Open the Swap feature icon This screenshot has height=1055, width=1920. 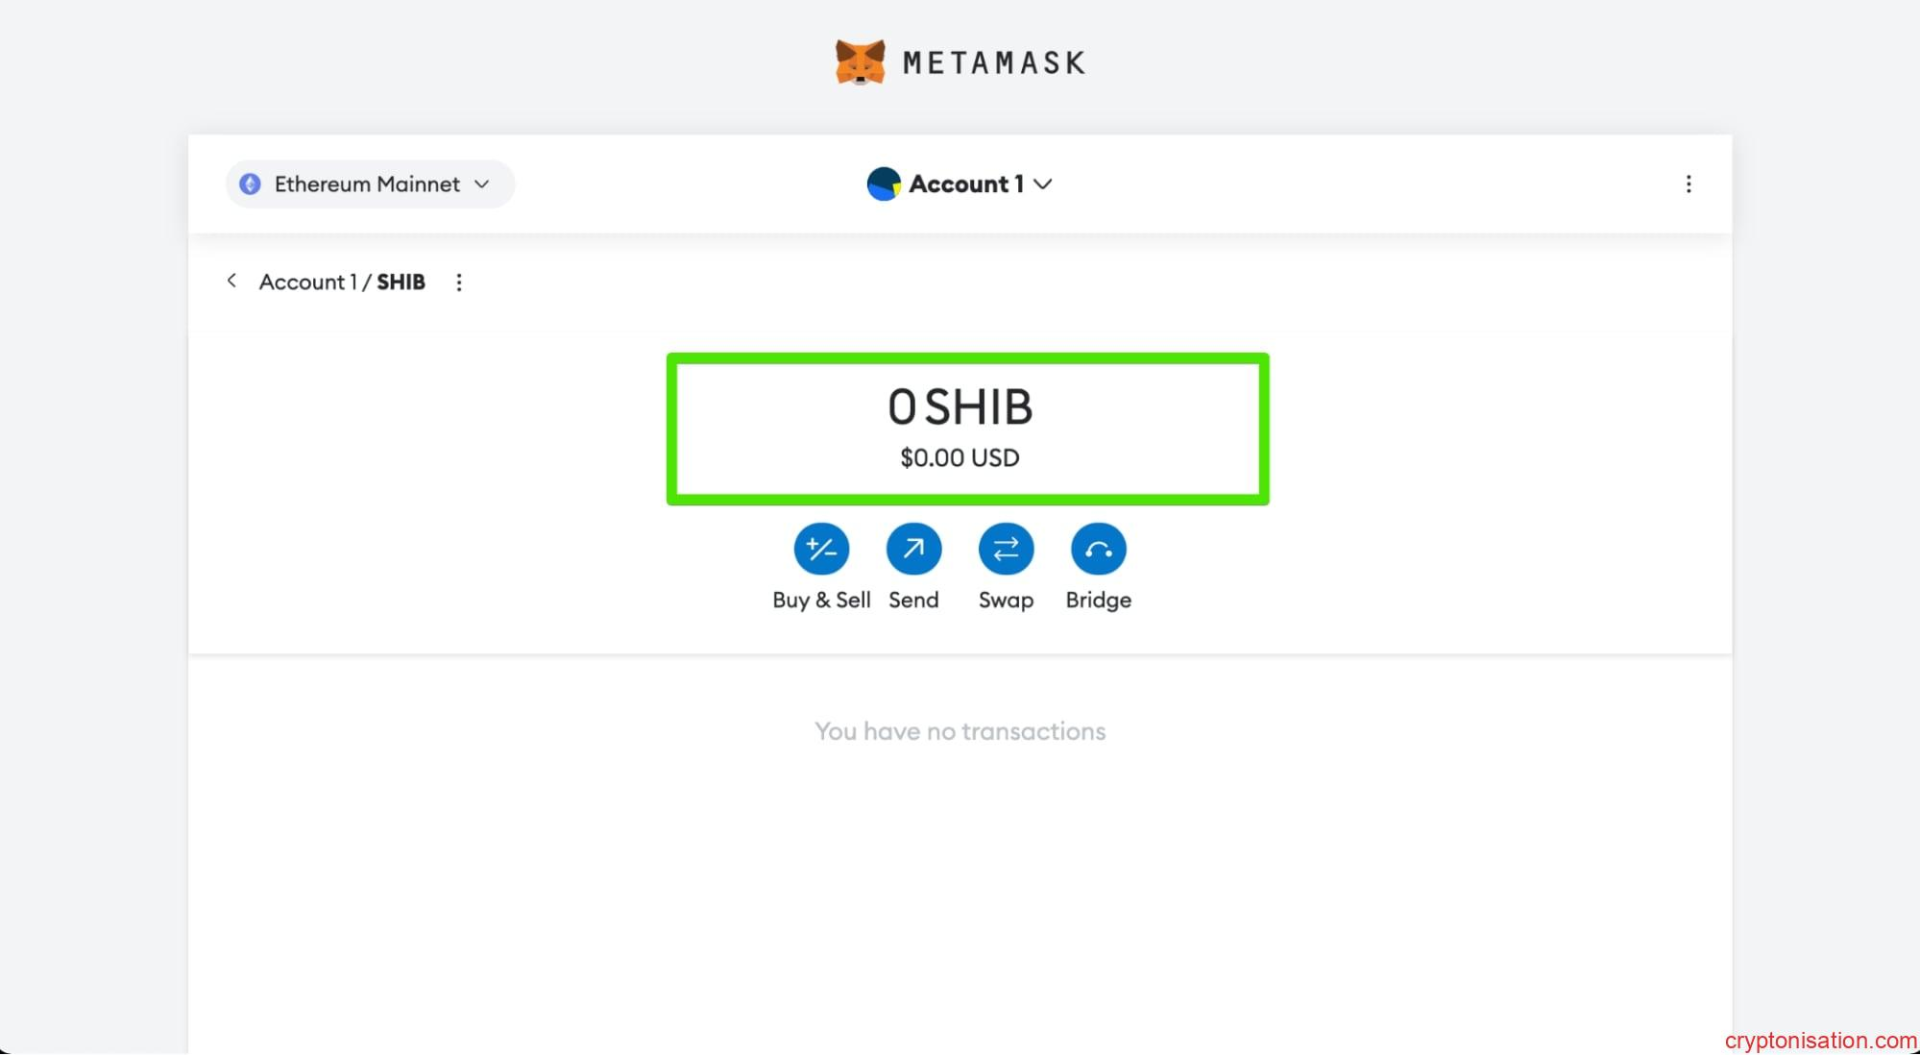[x=1005, y=549]
